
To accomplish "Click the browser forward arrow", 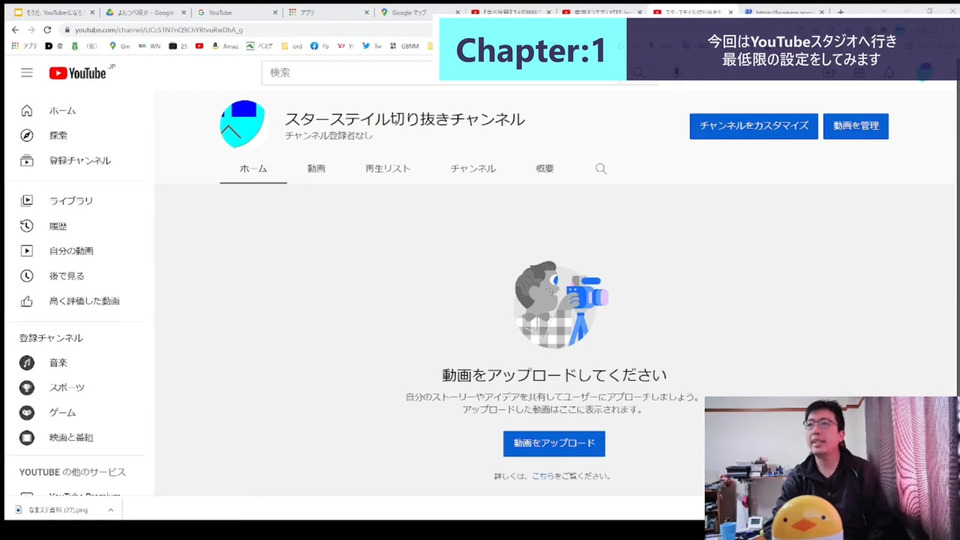I will [x=31, y=29].
